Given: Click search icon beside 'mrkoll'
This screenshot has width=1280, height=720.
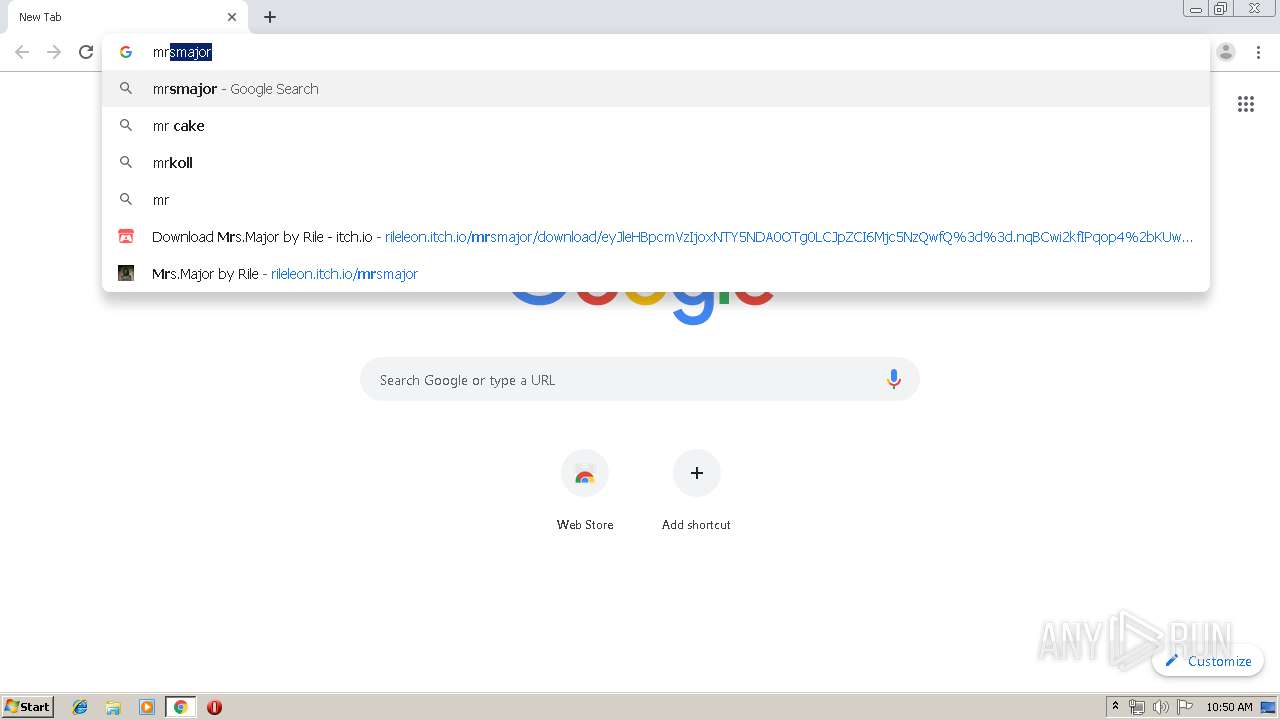Looking at the screenshot, I should (x=126, y=162).
